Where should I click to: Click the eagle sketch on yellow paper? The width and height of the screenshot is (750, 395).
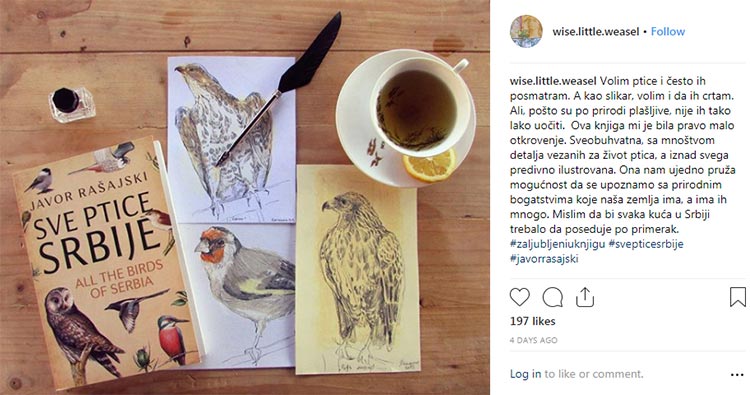tap(357, 269)
